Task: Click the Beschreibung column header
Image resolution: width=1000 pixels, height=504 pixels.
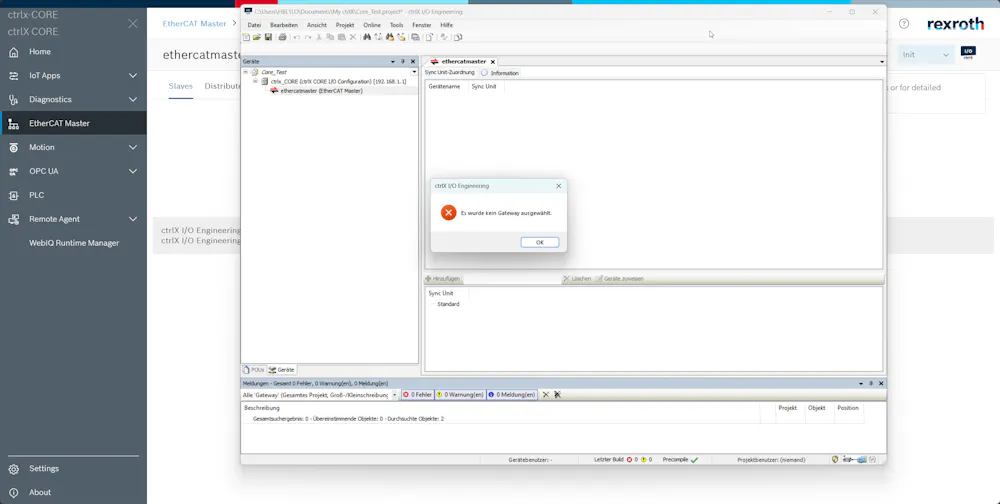Action: point(262,408)
